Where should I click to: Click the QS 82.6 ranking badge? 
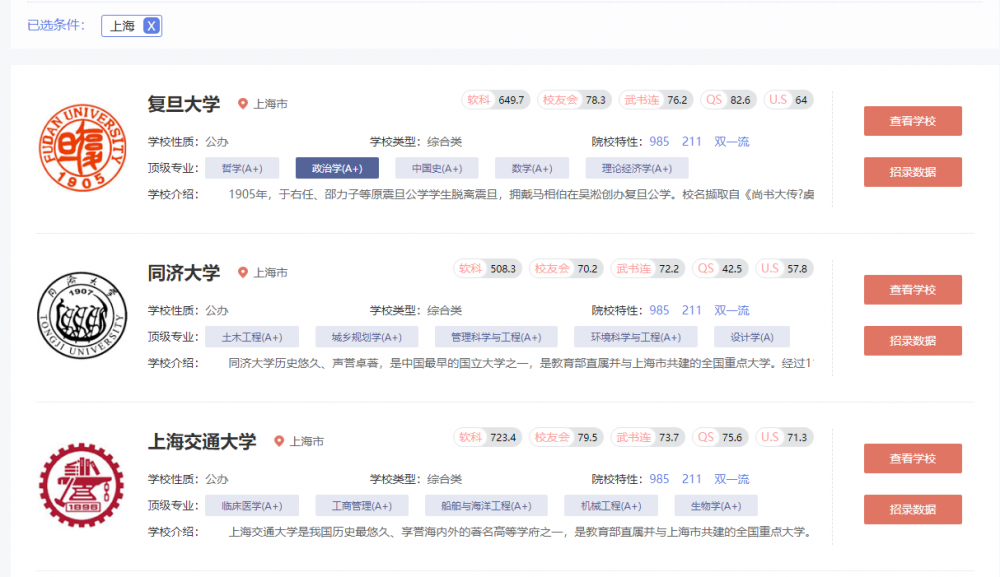coord(728,100)
